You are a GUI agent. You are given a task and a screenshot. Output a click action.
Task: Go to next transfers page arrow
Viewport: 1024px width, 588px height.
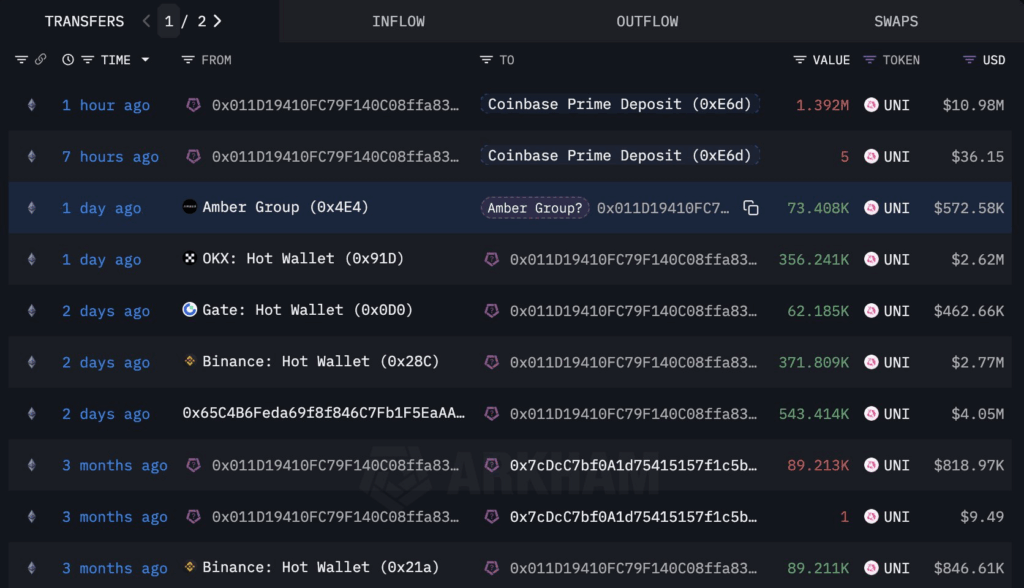coord(218,21)
